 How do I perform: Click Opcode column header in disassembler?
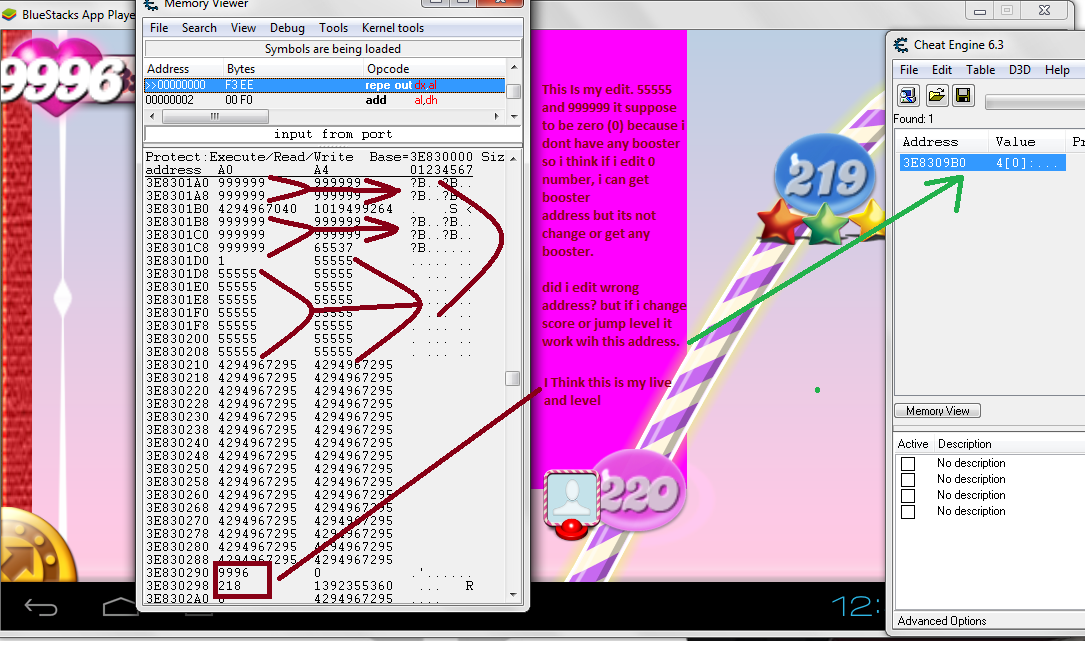[388, 69]
